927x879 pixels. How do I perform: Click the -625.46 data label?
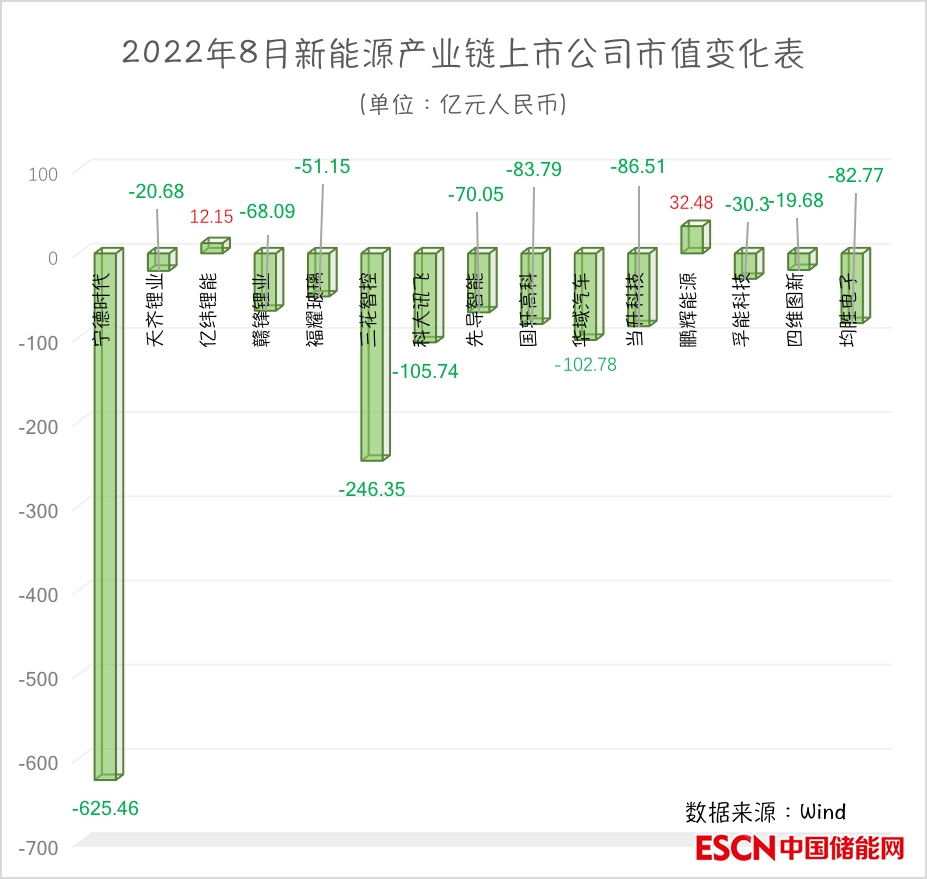pos(105,808)
